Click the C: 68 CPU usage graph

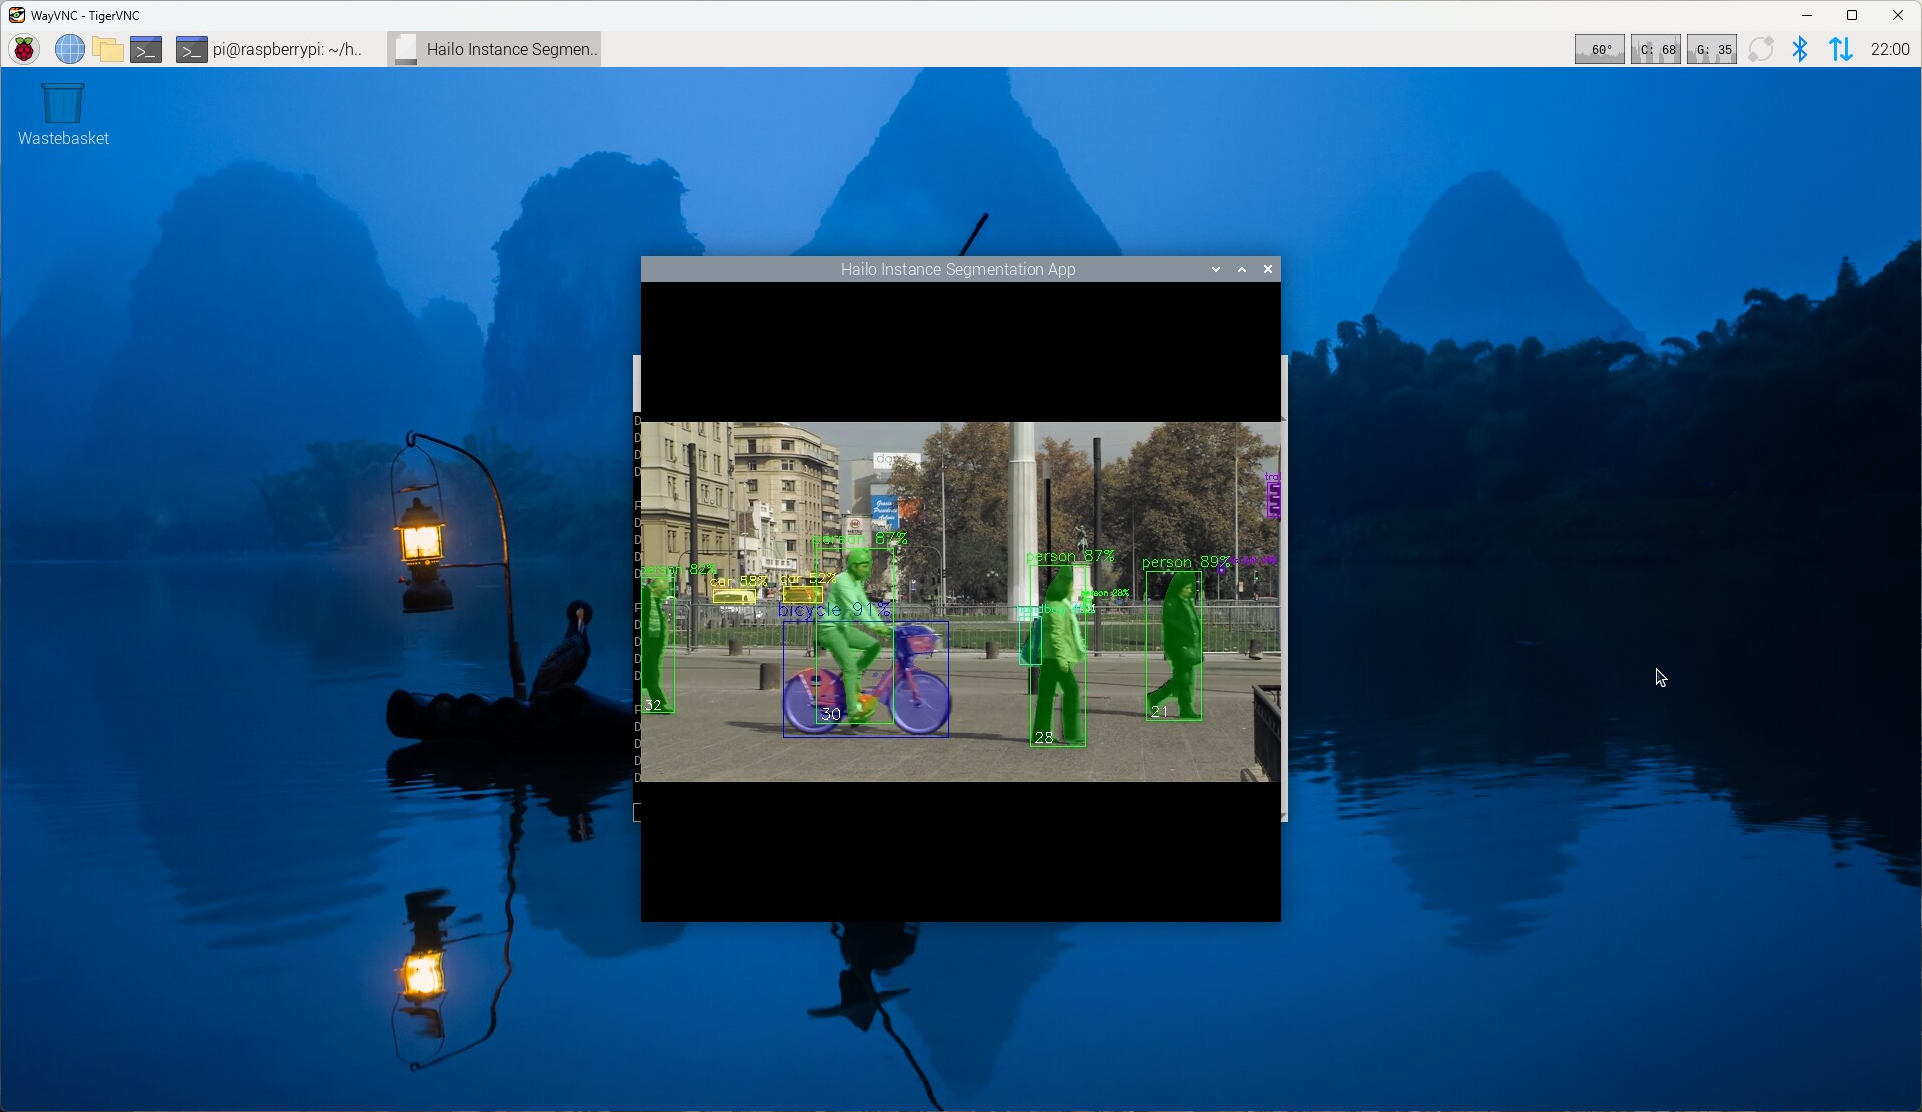coord(1655,49)
